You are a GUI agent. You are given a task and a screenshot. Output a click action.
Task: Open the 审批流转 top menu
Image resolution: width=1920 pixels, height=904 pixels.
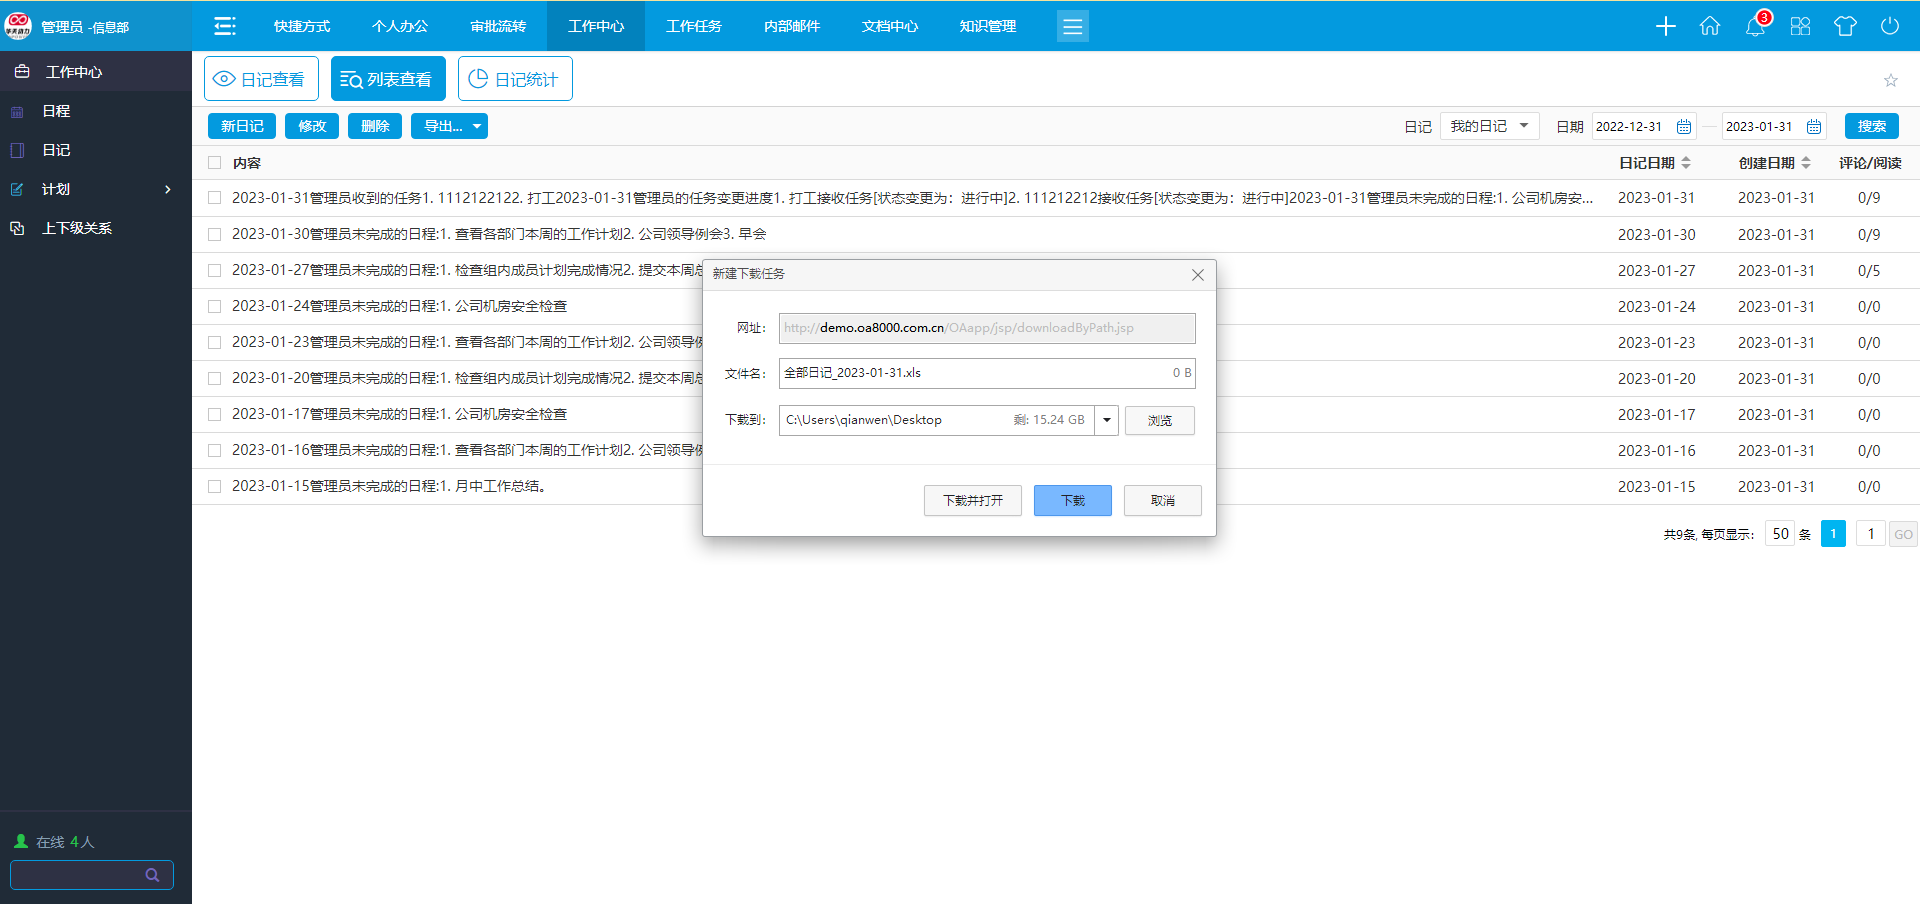click(x=498, y=26)
